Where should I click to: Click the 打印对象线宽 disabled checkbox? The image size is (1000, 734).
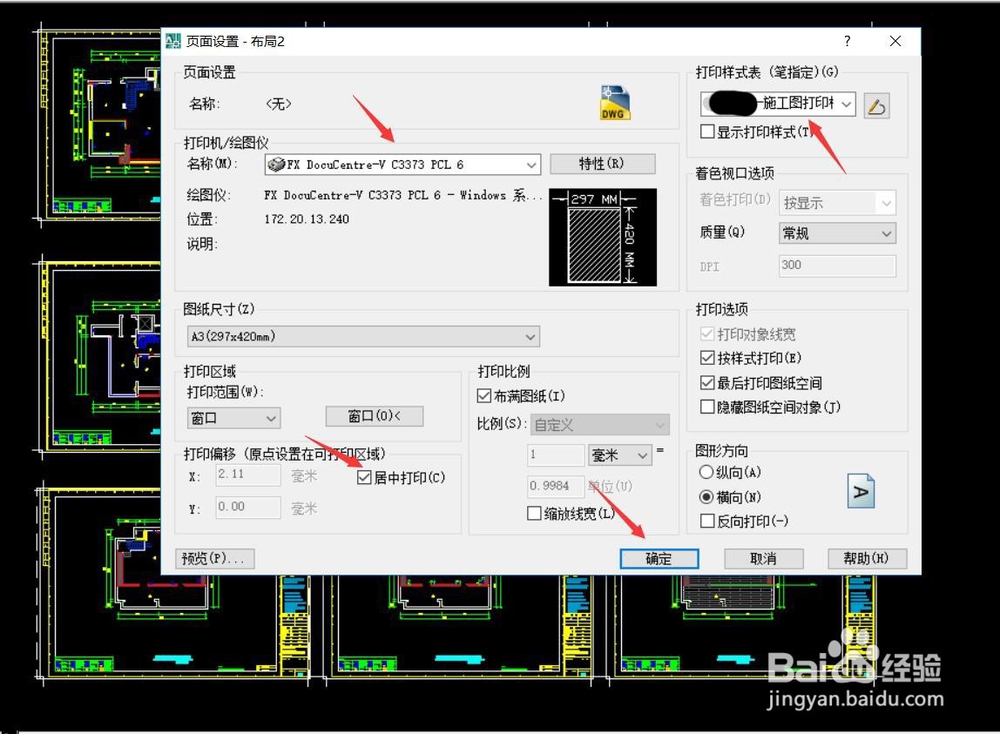707,334
